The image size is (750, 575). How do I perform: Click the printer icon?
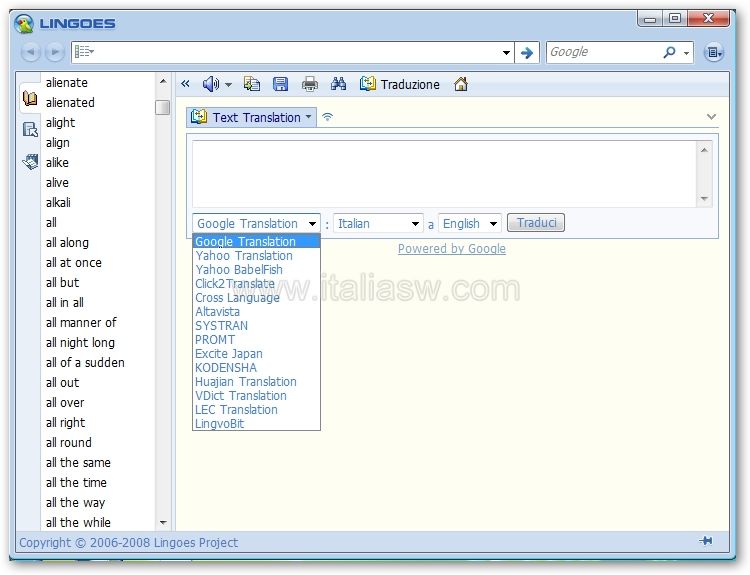coord(309,84)
